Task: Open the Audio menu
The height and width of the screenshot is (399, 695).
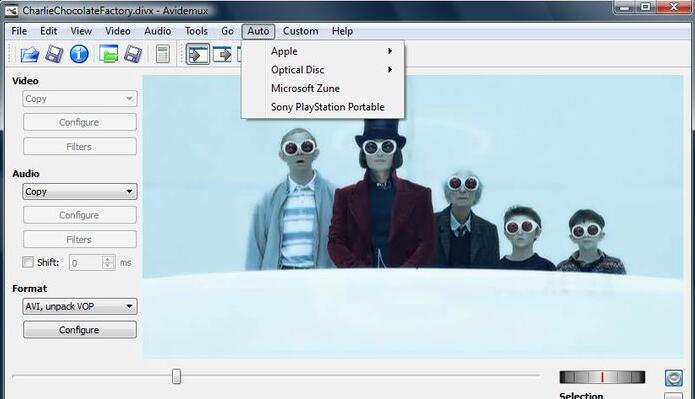Action: point(157,31)
